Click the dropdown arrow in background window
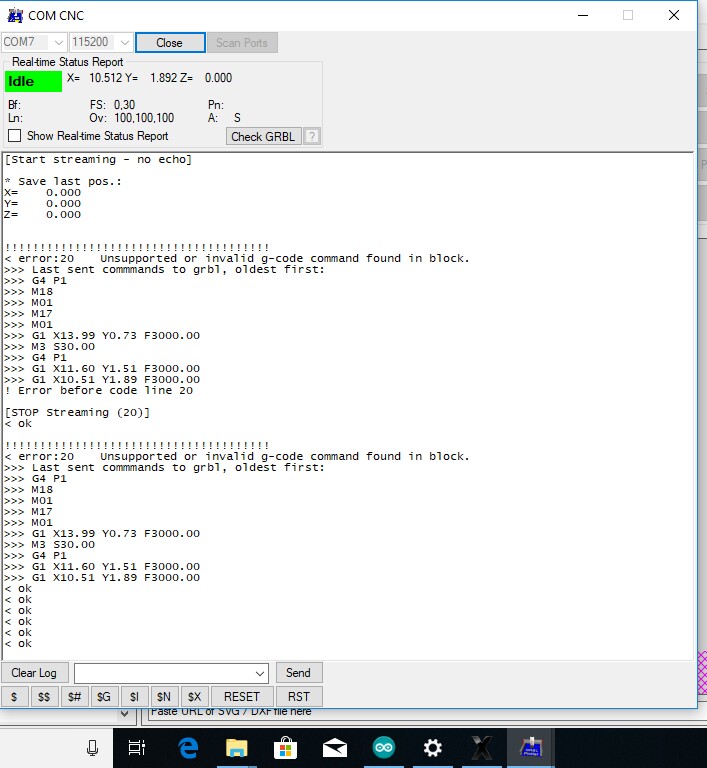 pyautogui.click(x=124, y=714)
